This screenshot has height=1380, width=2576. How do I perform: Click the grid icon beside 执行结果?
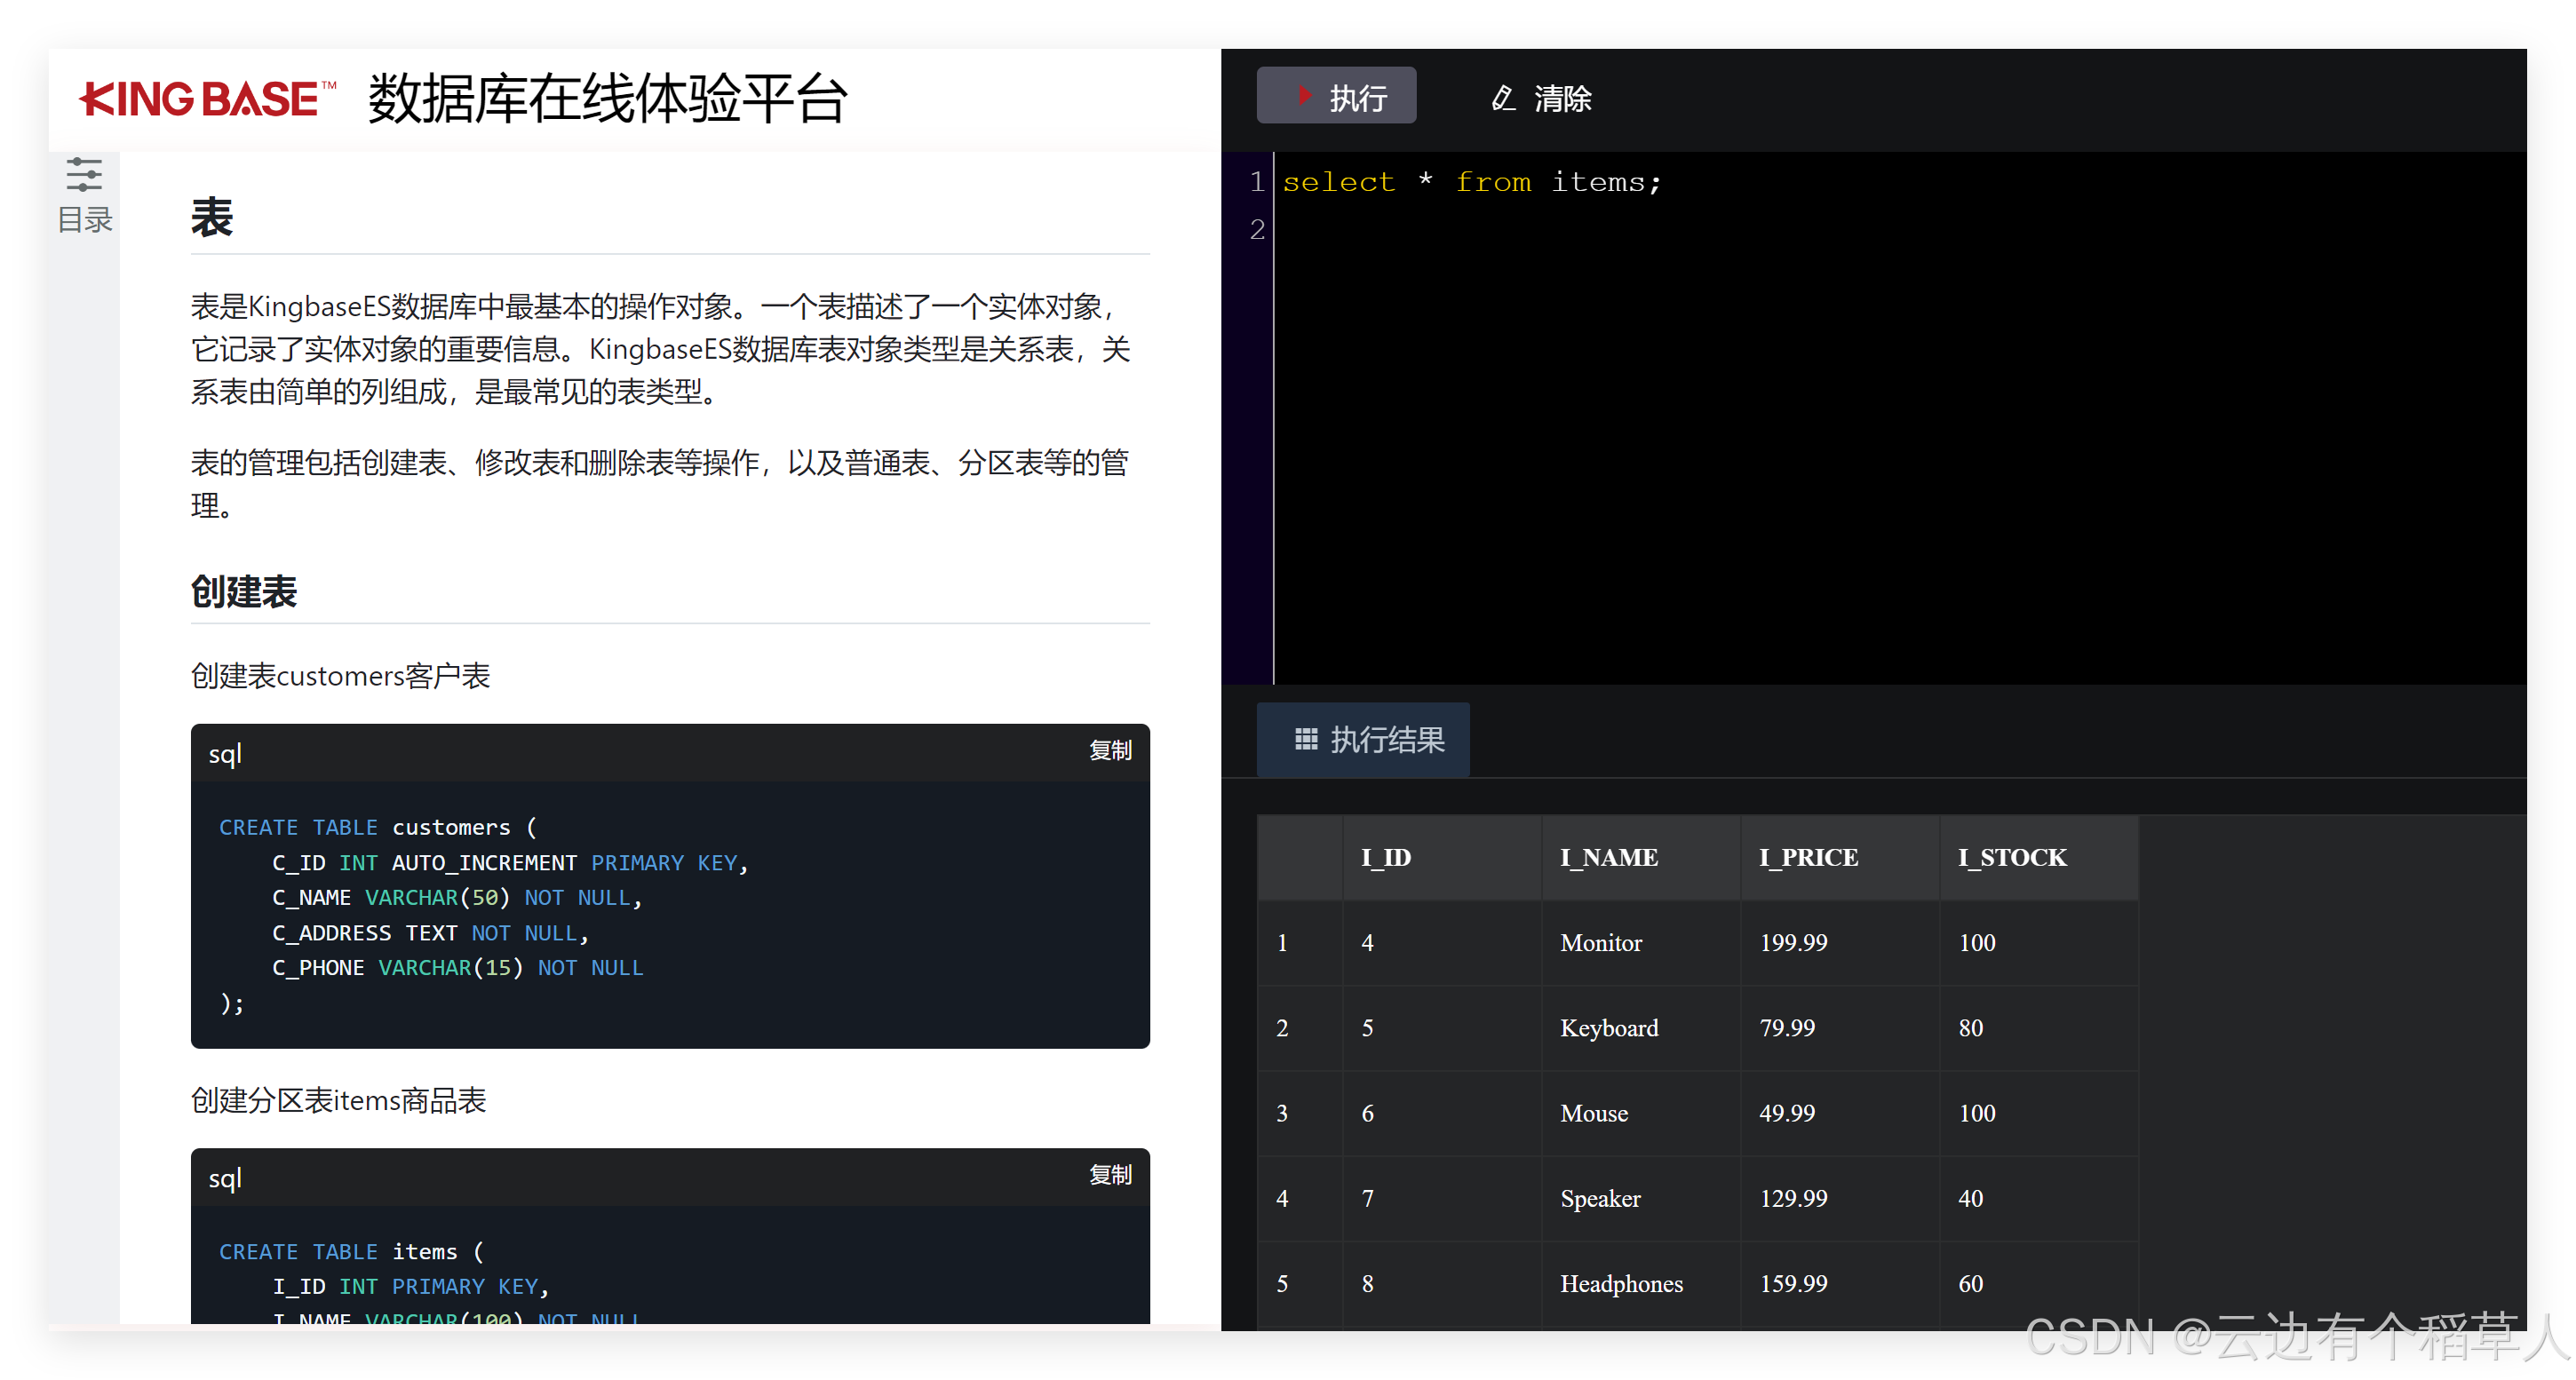coord(1306,739)
